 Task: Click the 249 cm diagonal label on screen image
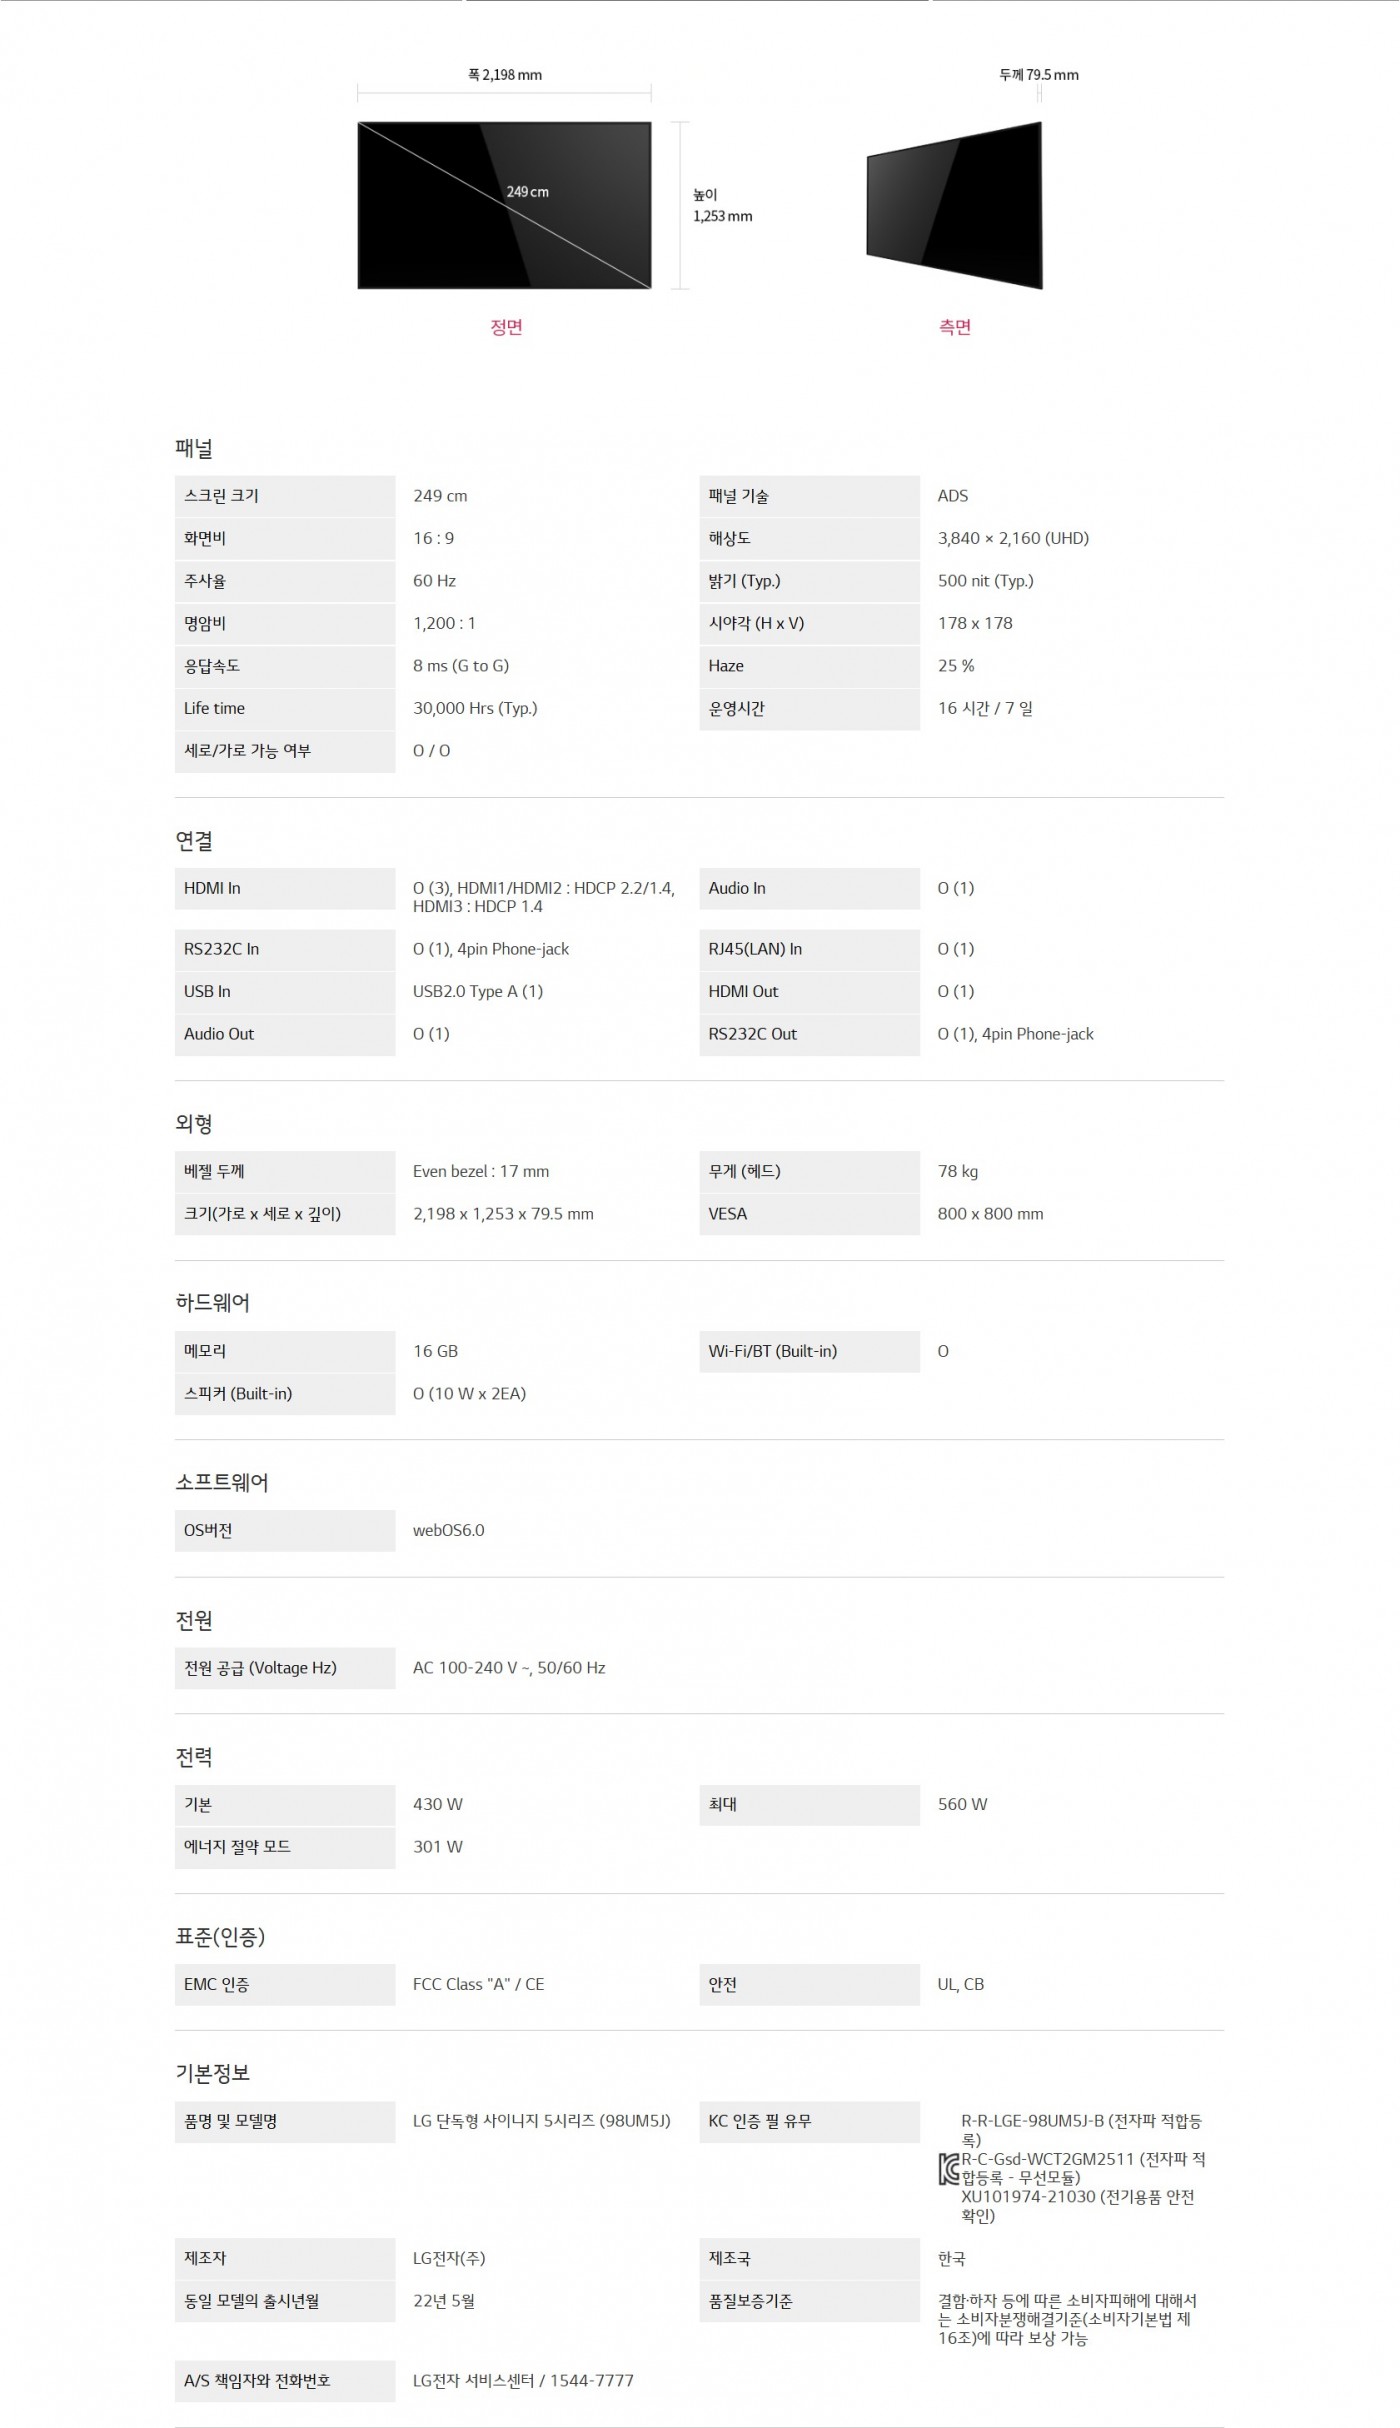pyautogui.click(x=527, y=192)
